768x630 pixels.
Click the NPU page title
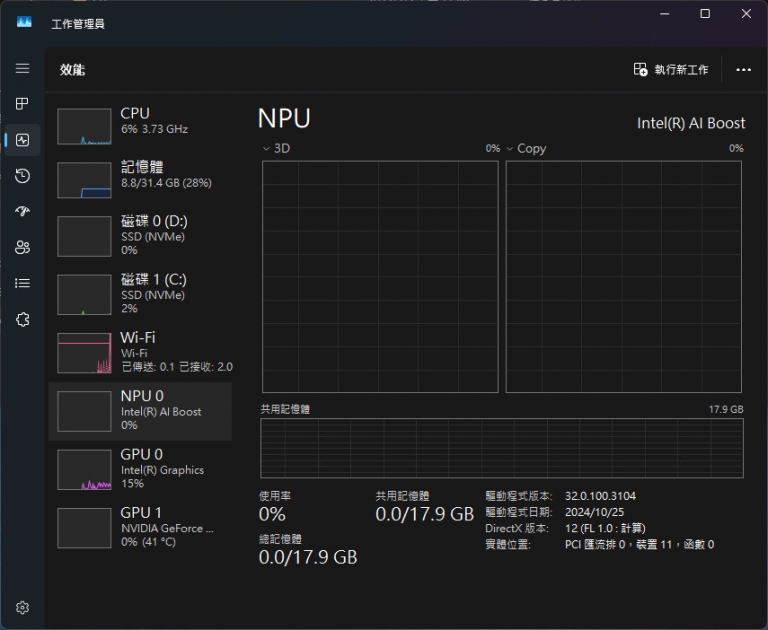[x=284, y=119]
